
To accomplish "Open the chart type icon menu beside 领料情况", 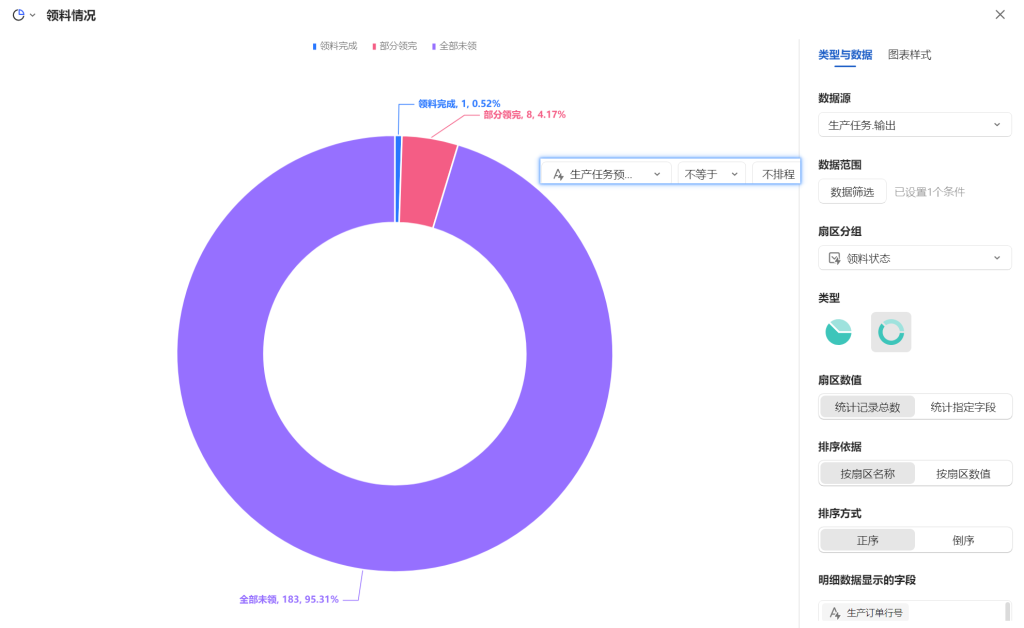I will coord(18,15).
